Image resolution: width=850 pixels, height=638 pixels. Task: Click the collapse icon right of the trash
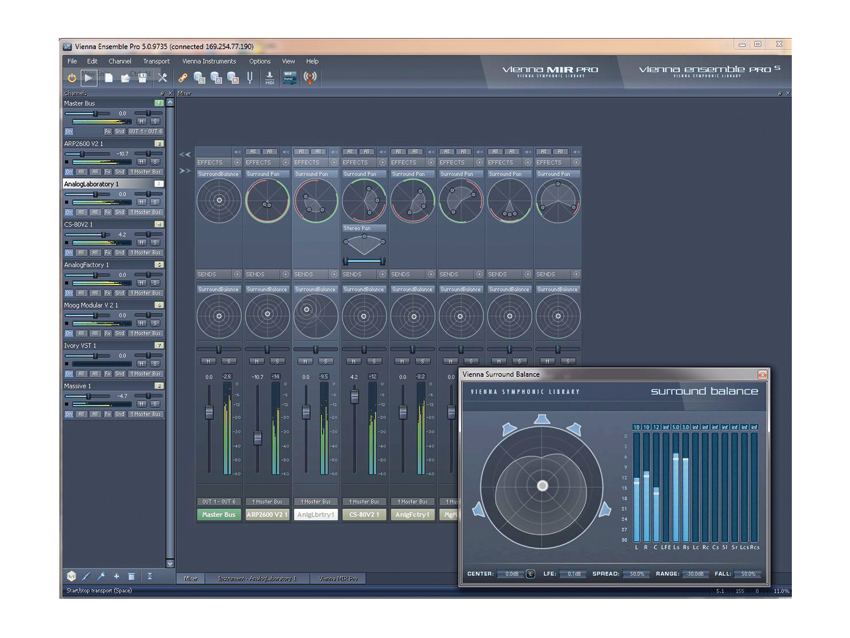pyautogui.click(x=150, y=576)
